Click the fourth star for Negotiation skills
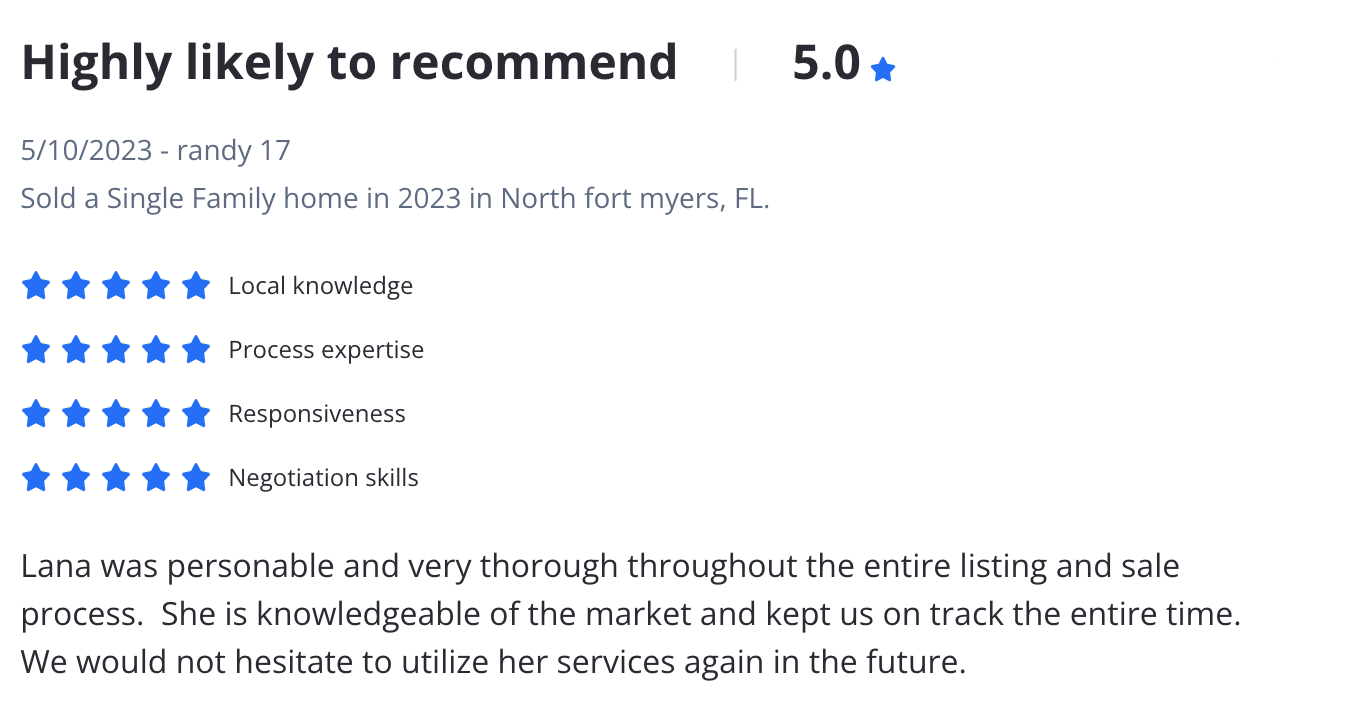Viewport: 1370px width, 722px height. [156, 478]
